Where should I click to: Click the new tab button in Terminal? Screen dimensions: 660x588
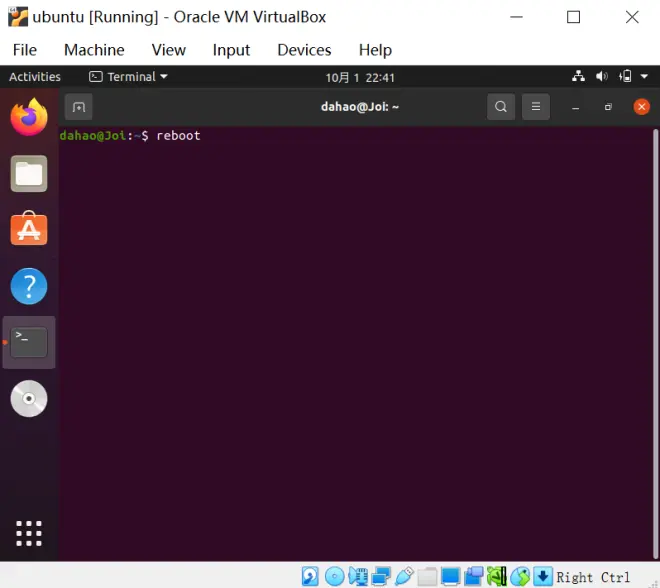tap(79, 107)
